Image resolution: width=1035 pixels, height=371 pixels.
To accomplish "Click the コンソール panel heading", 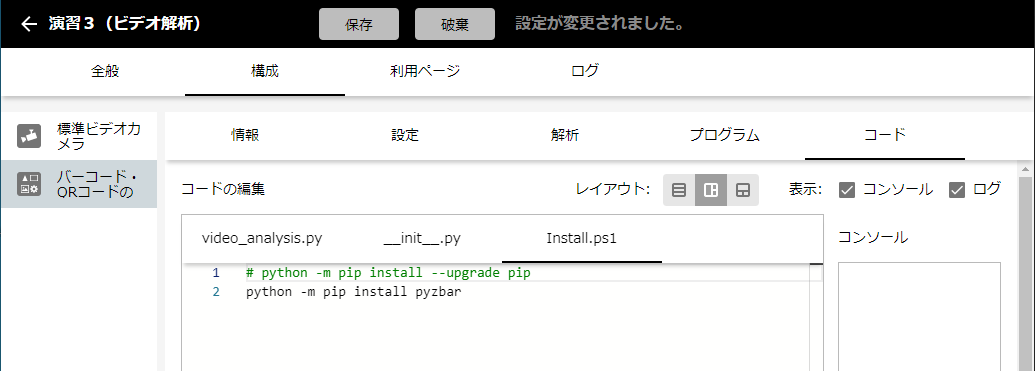I will (x=873, y=238).
